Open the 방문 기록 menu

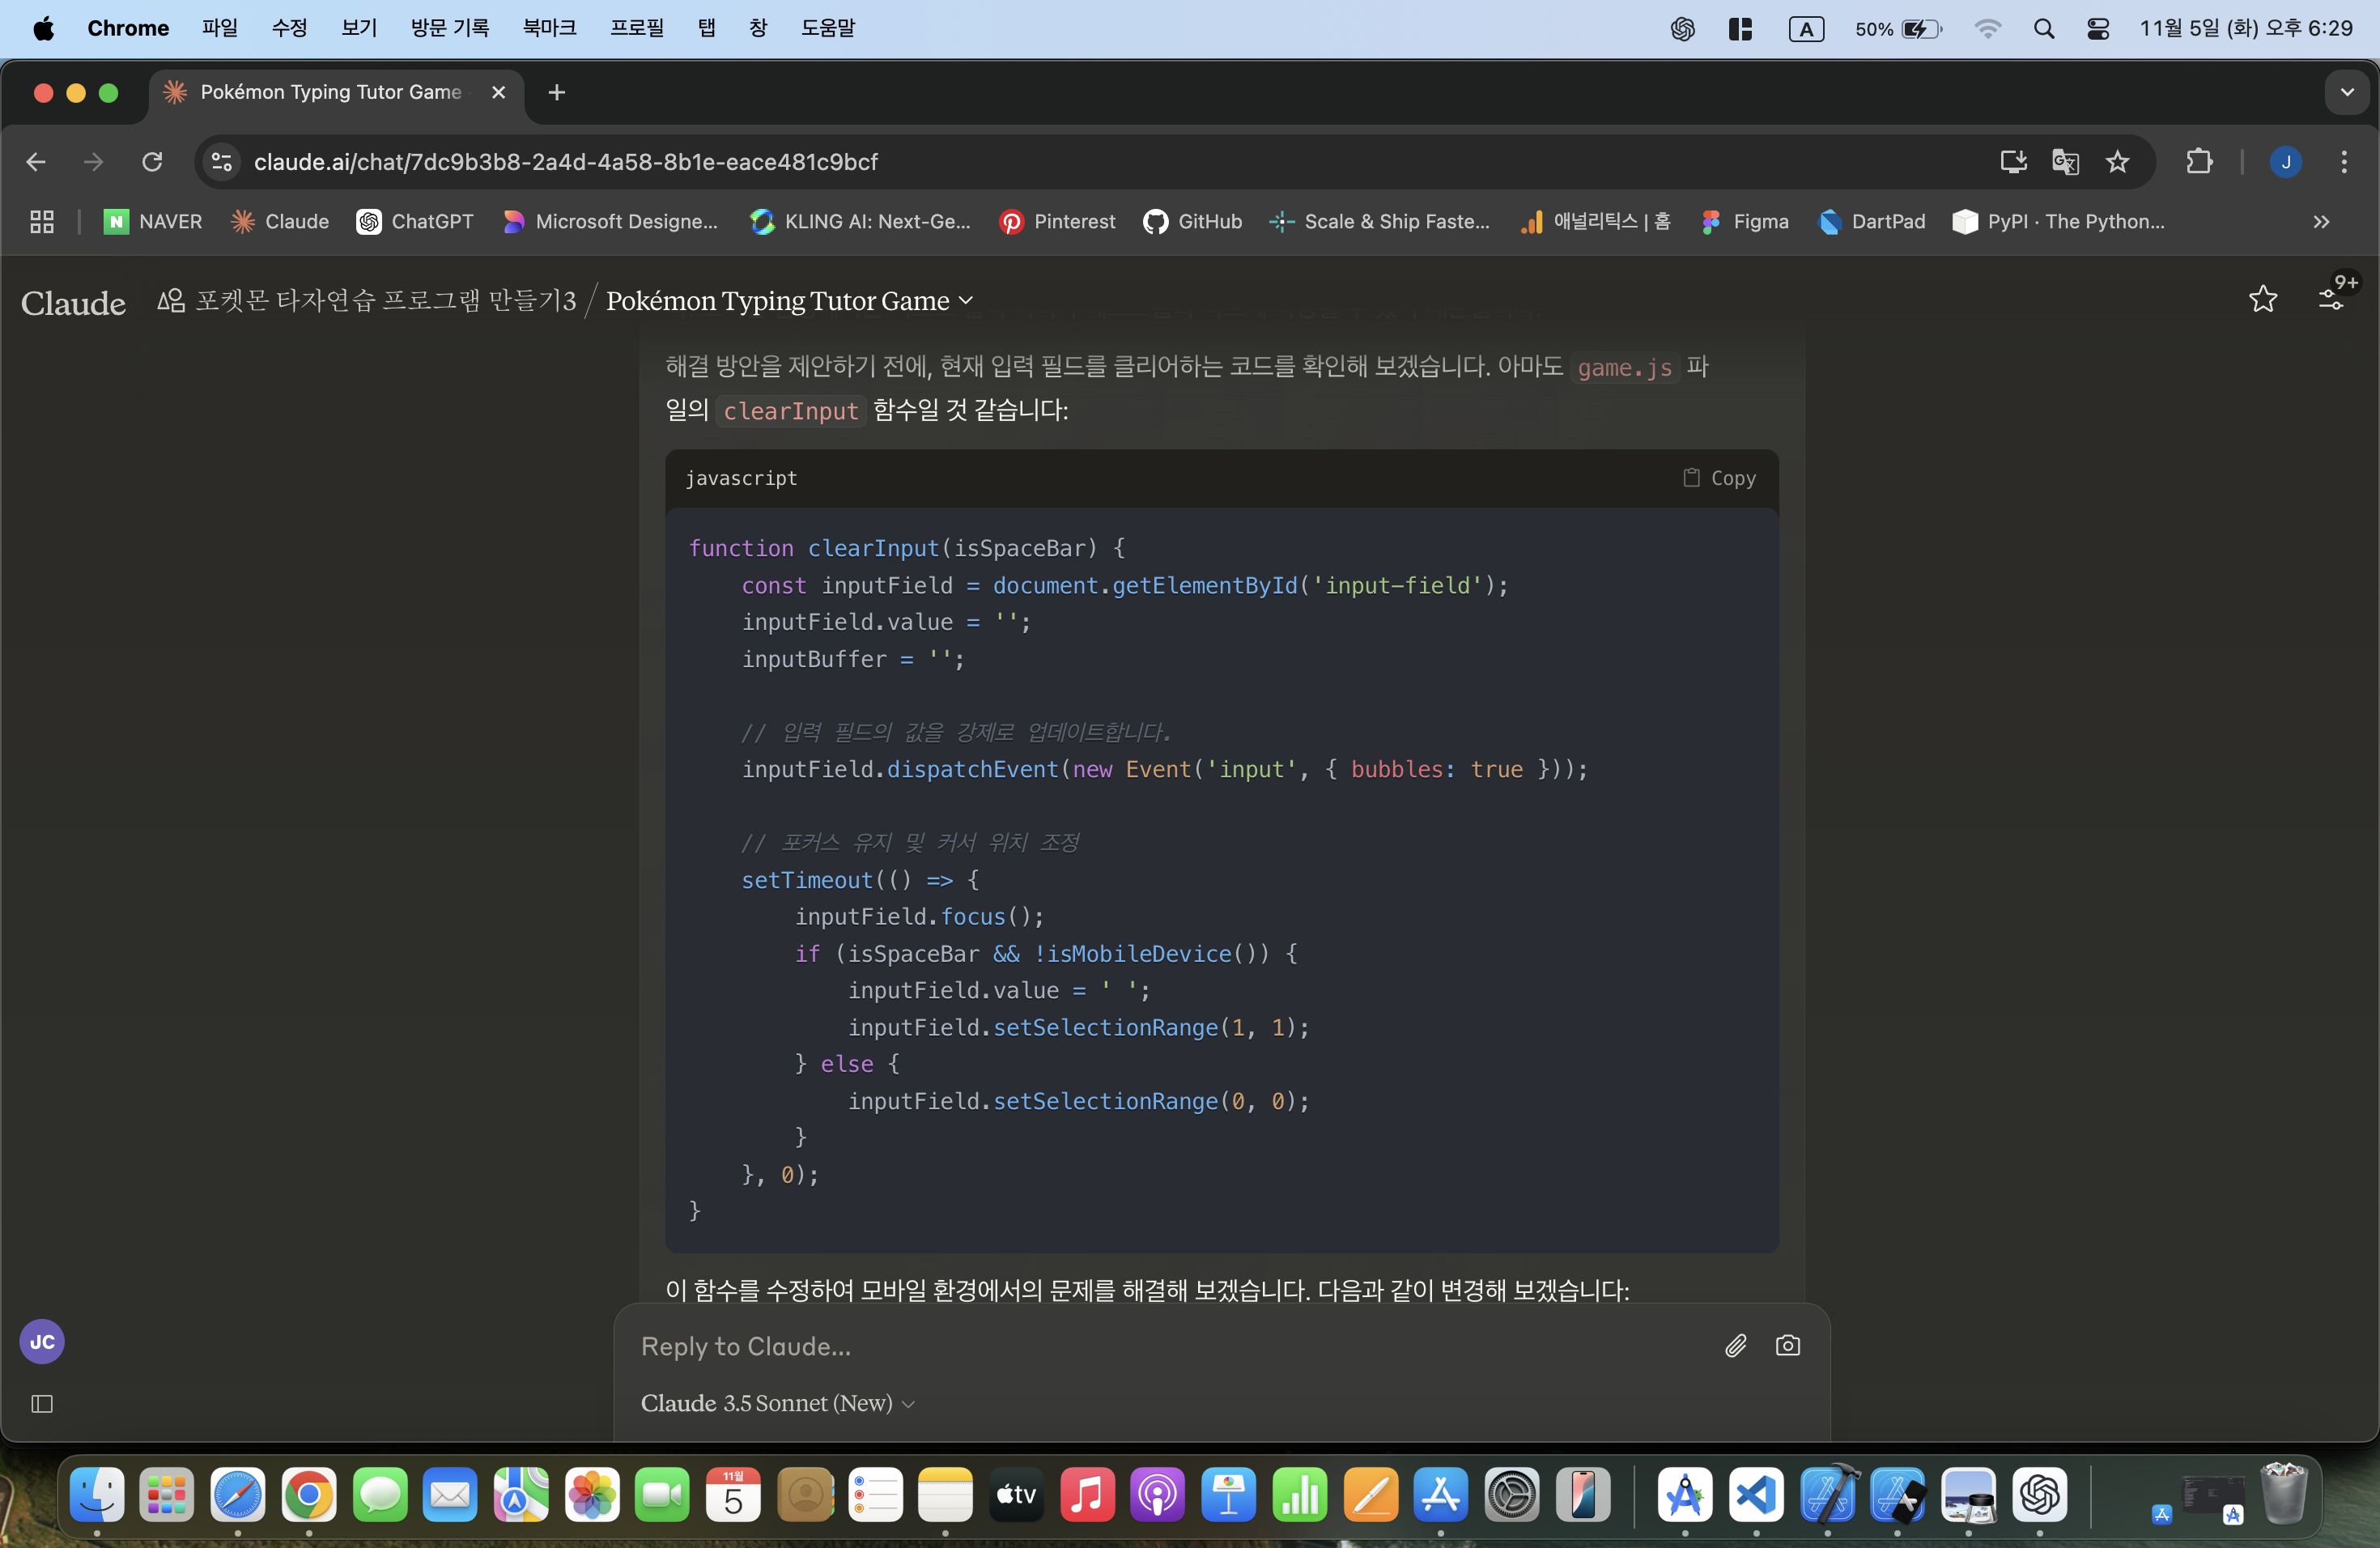pyautogui.click(x=450, y=28)
